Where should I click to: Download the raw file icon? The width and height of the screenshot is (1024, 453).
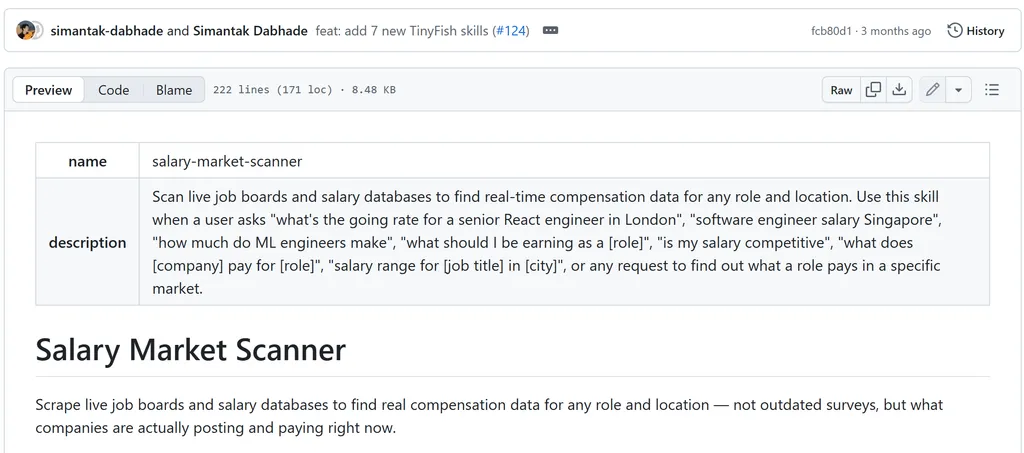click(899, 90)
